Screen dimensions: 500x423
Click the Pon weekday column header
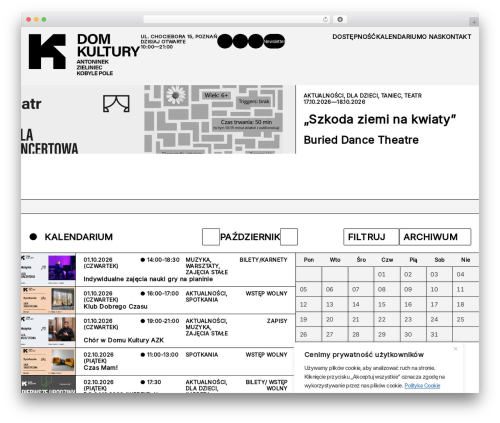click(309, 260)
